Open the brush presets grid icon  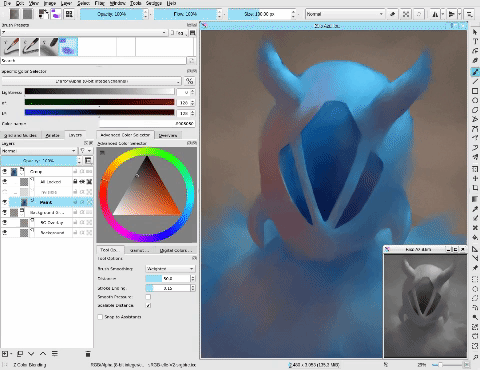coord(69,14)
